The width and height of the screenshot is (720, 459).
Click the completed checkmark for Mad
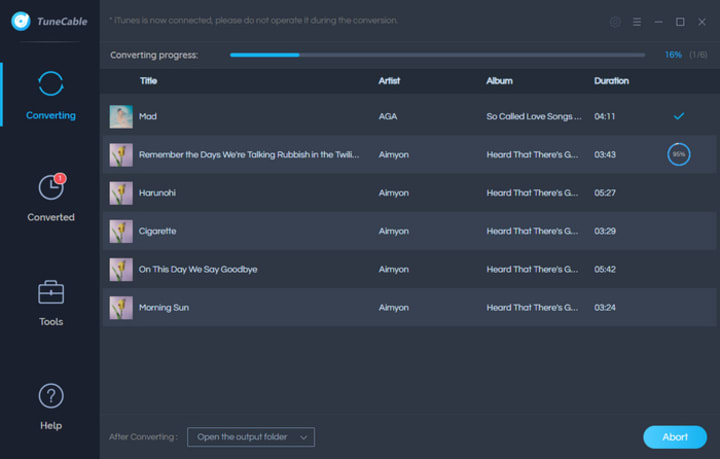679,116
